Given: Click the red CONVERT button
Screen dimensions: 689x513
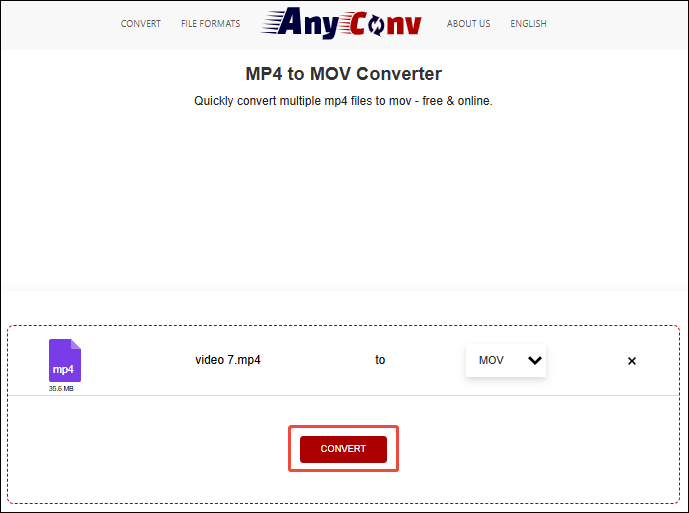Looking at the screenshot, I should pos(343,449).
